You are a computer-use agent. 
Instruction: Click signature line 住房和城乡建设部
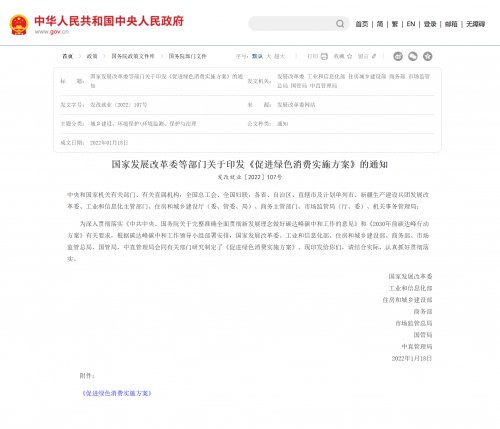[x=407, y=300]
